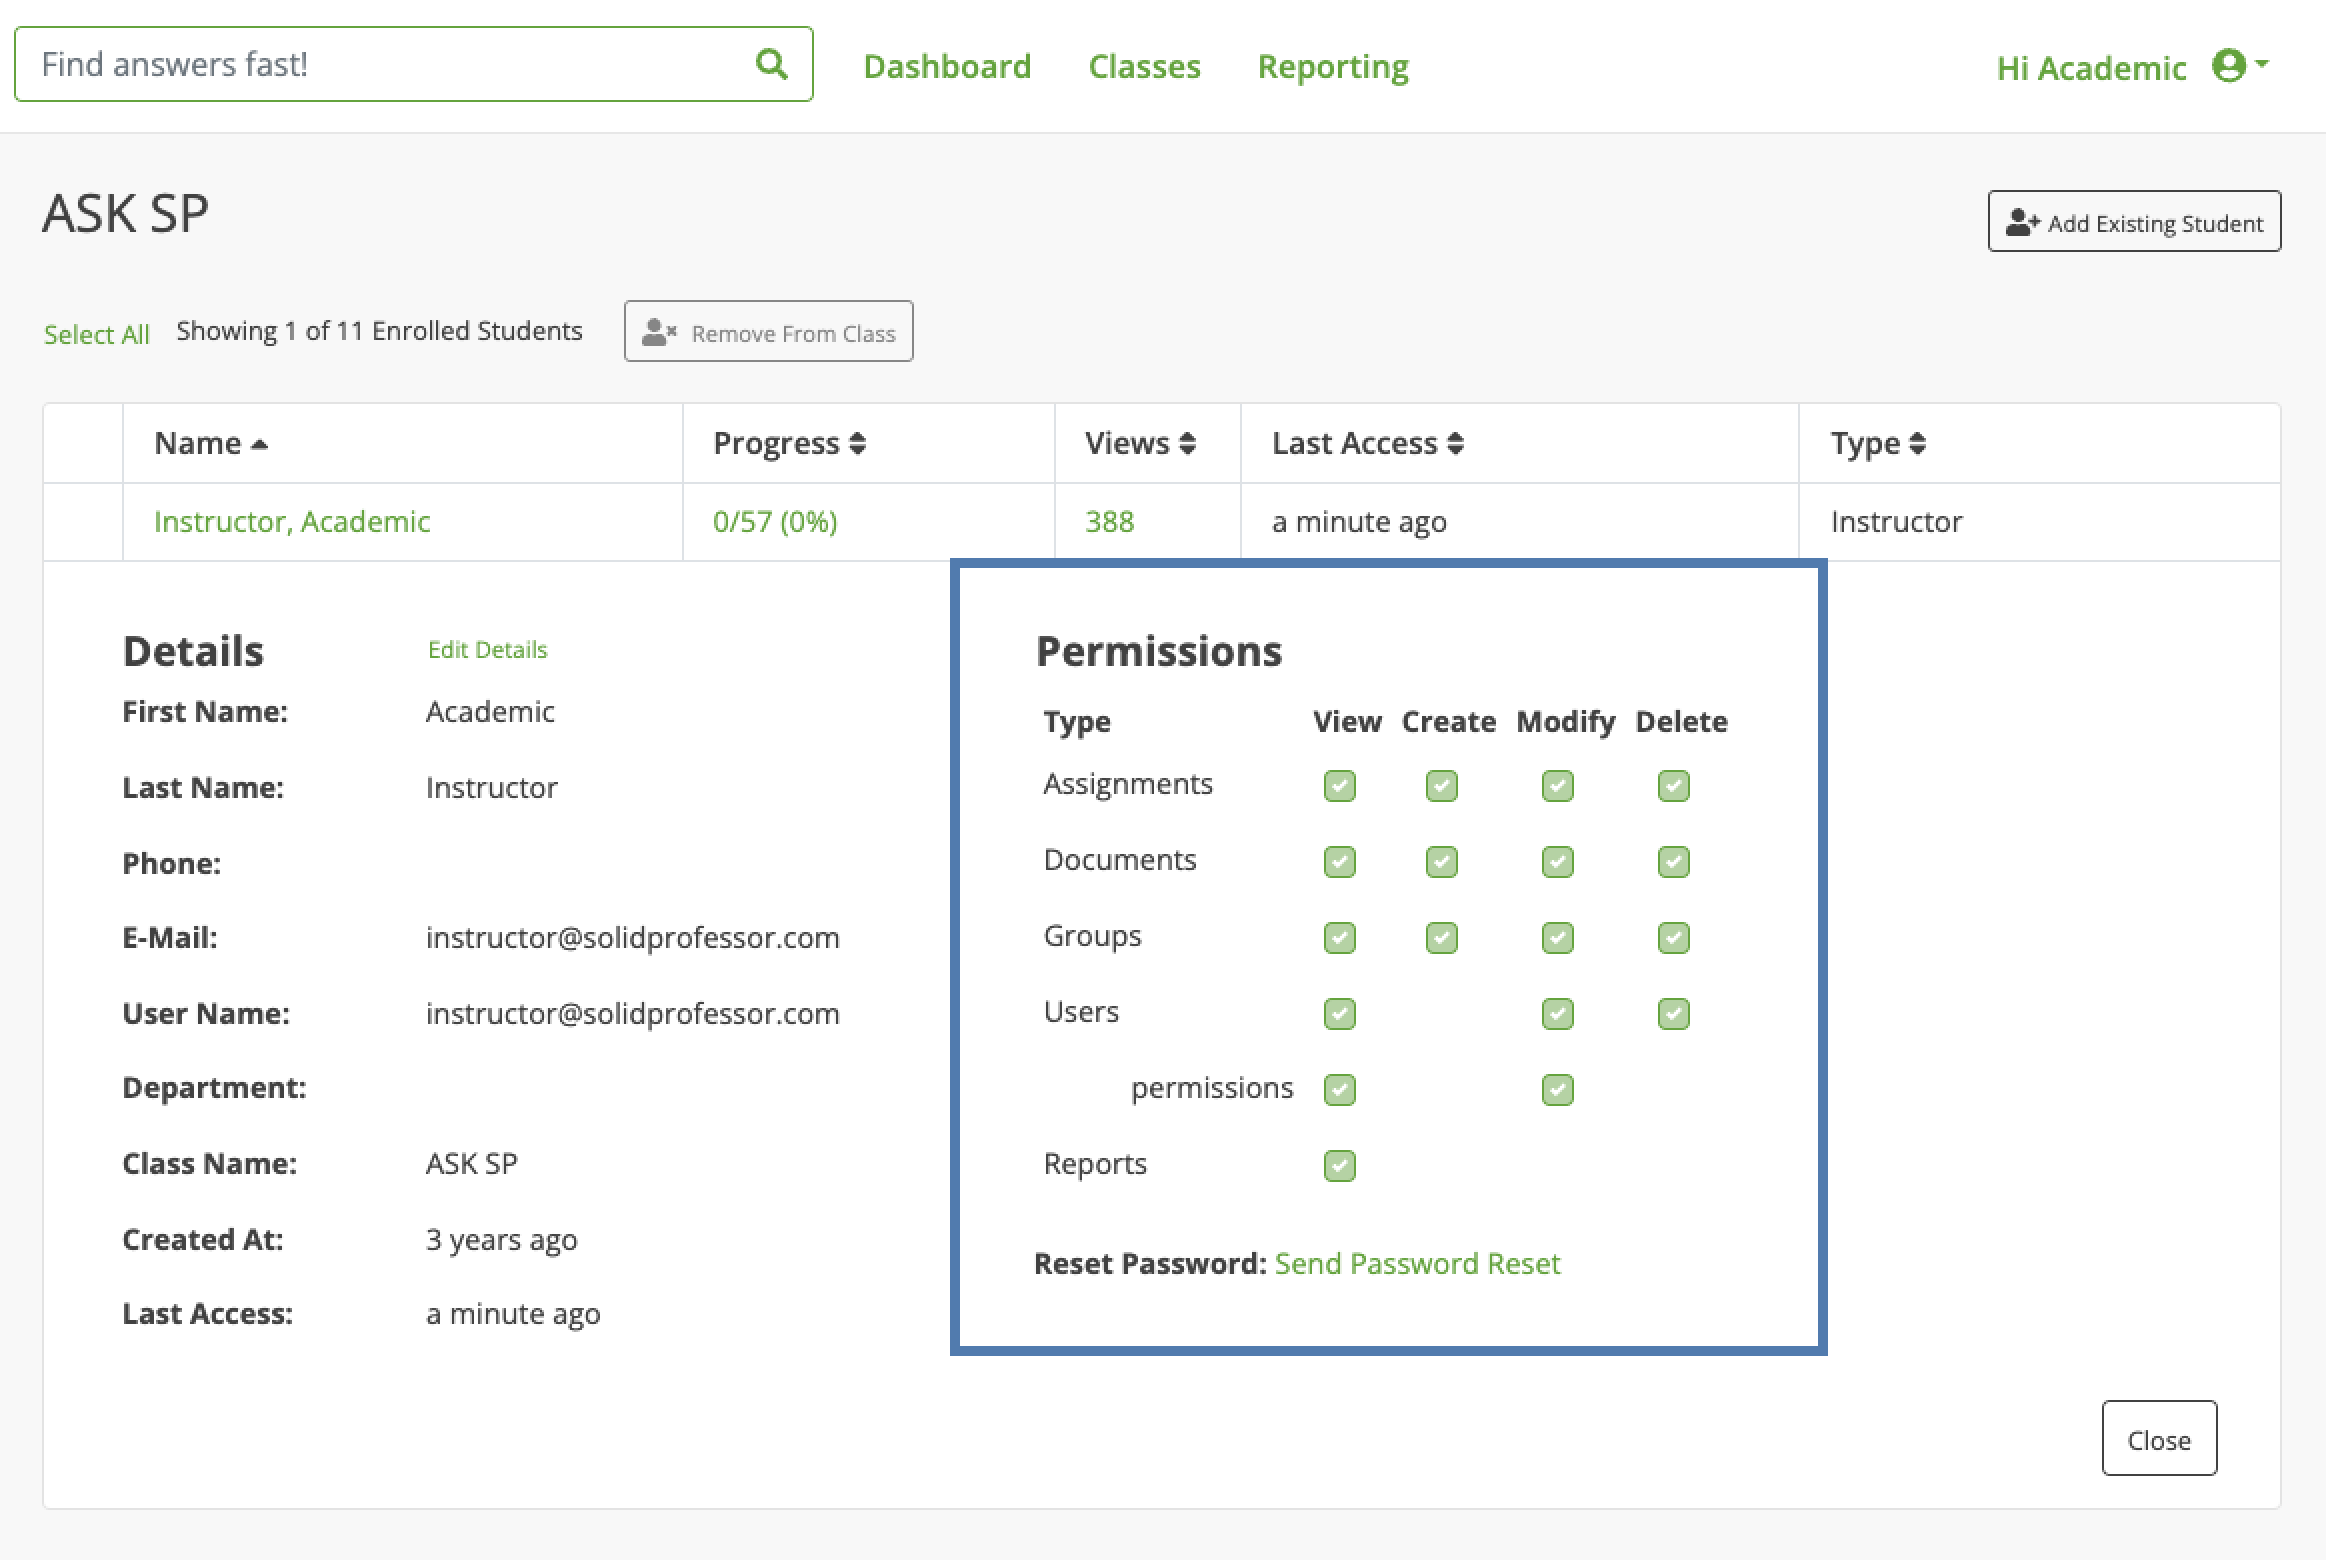Focus the Find answers fast search field

[x=380, y=64]
